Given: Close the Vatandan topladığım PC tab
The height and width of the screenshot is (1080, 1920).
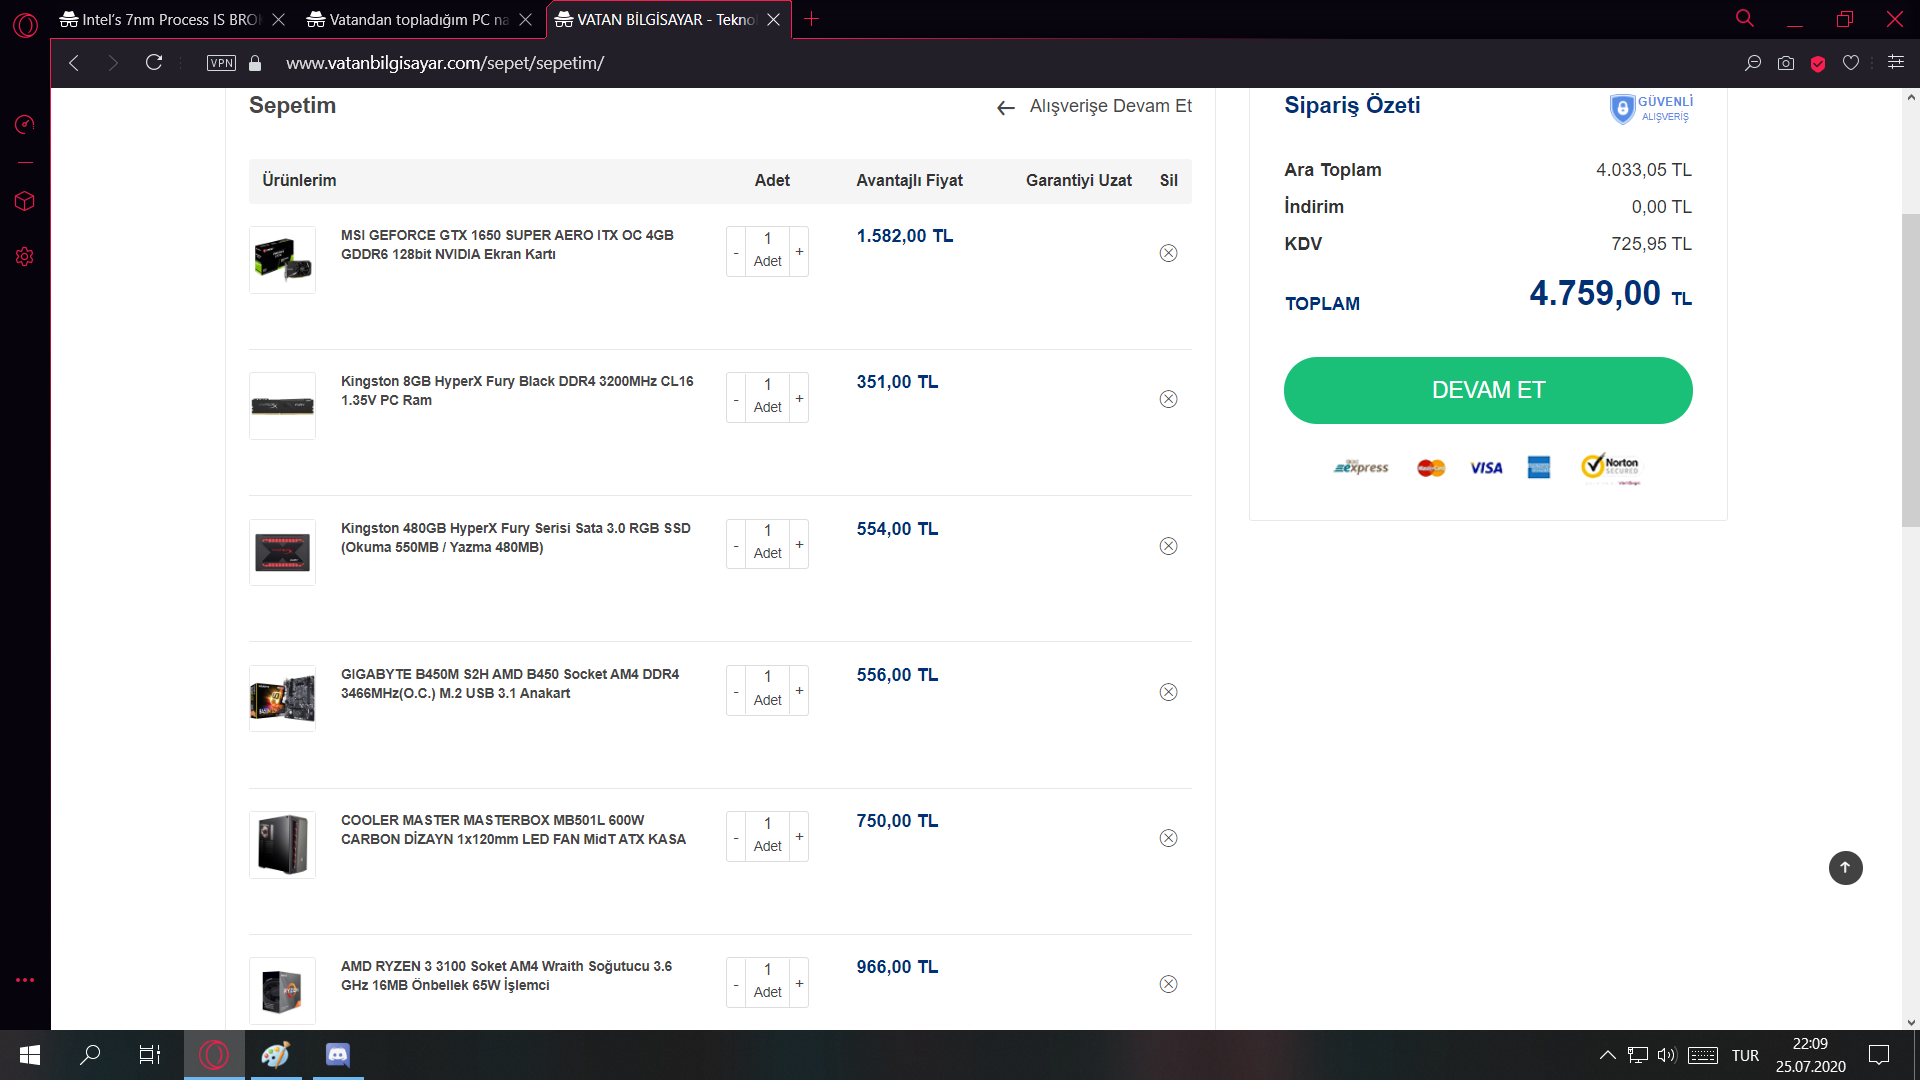Looking at the screenshot, I should [526, 19].
